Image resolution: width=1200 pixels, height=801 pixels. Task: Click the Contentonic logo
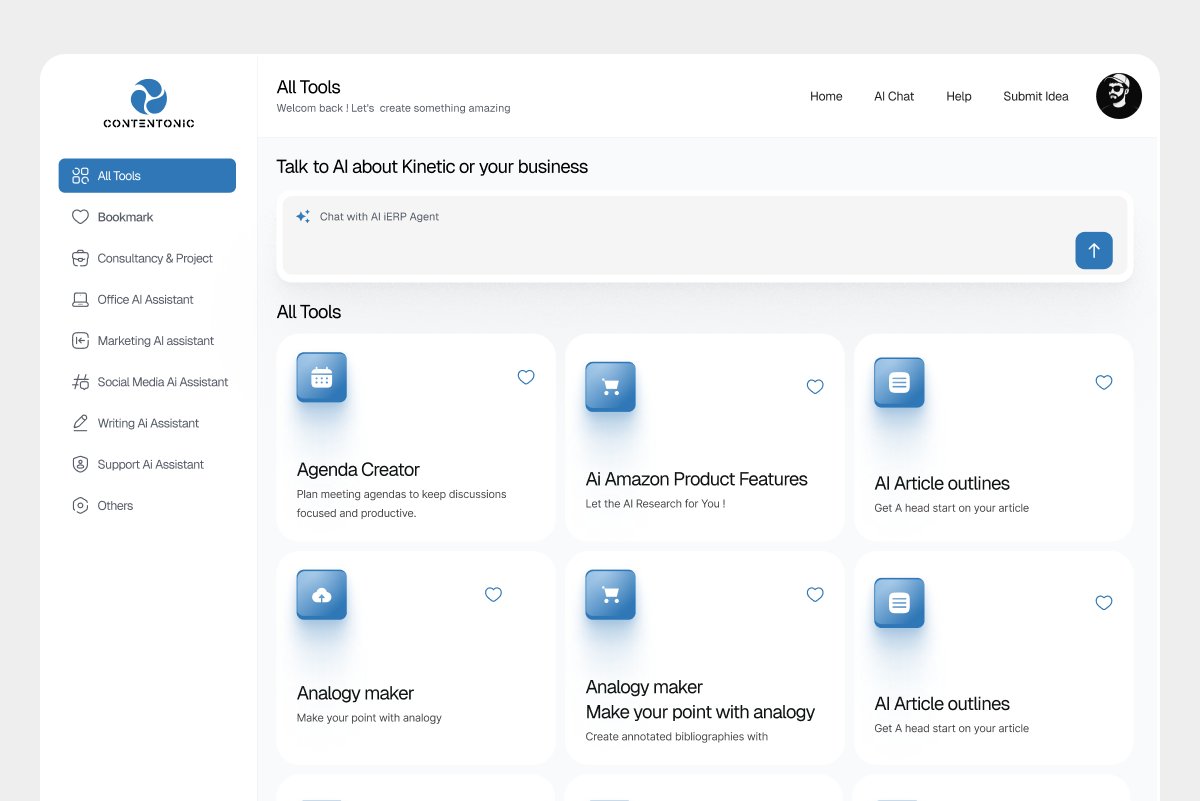click(x=148, y=104)
